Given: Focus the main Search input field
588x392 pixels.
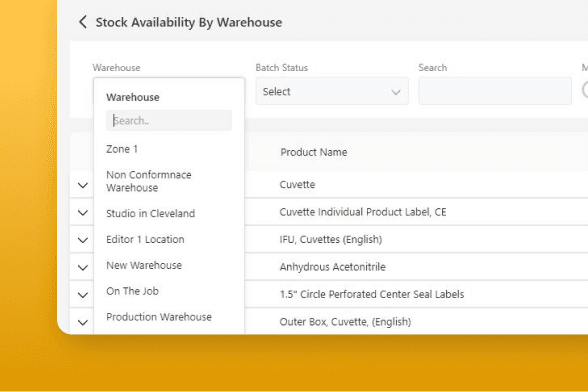Looking at the screenshot, I should 495,91.
